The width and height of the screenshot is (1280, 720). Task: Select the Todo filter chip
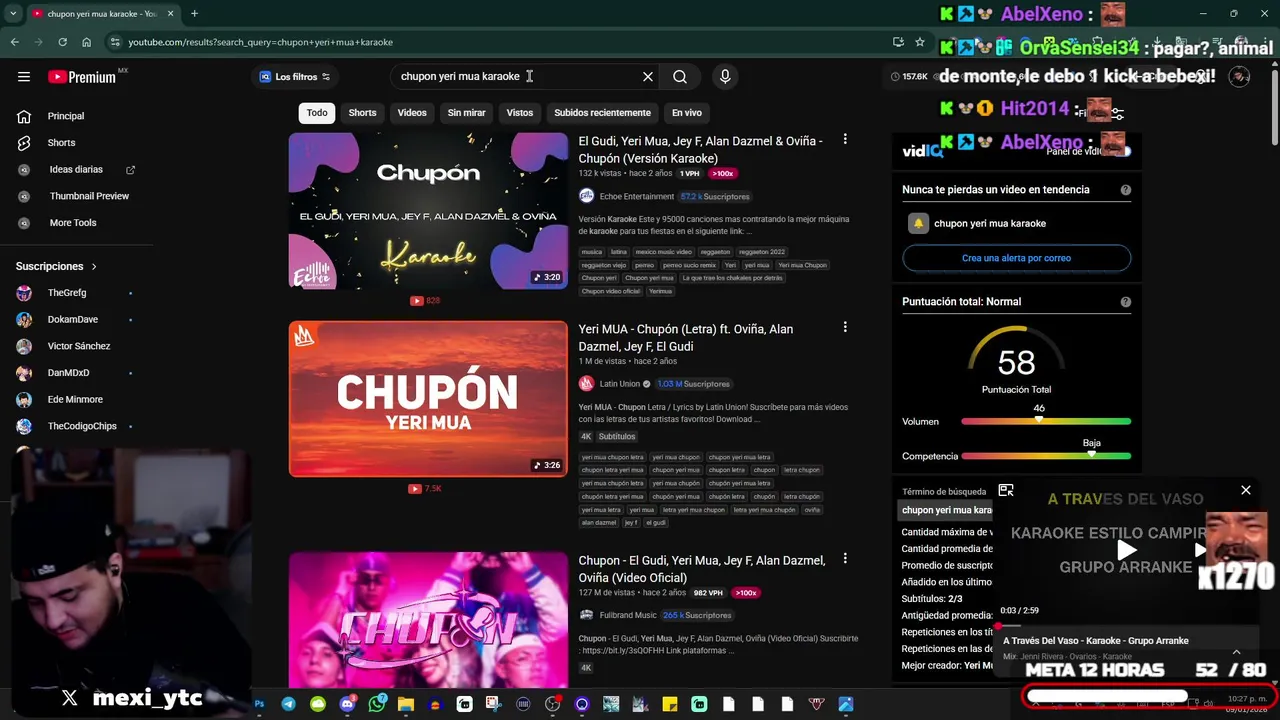(317, 113)
